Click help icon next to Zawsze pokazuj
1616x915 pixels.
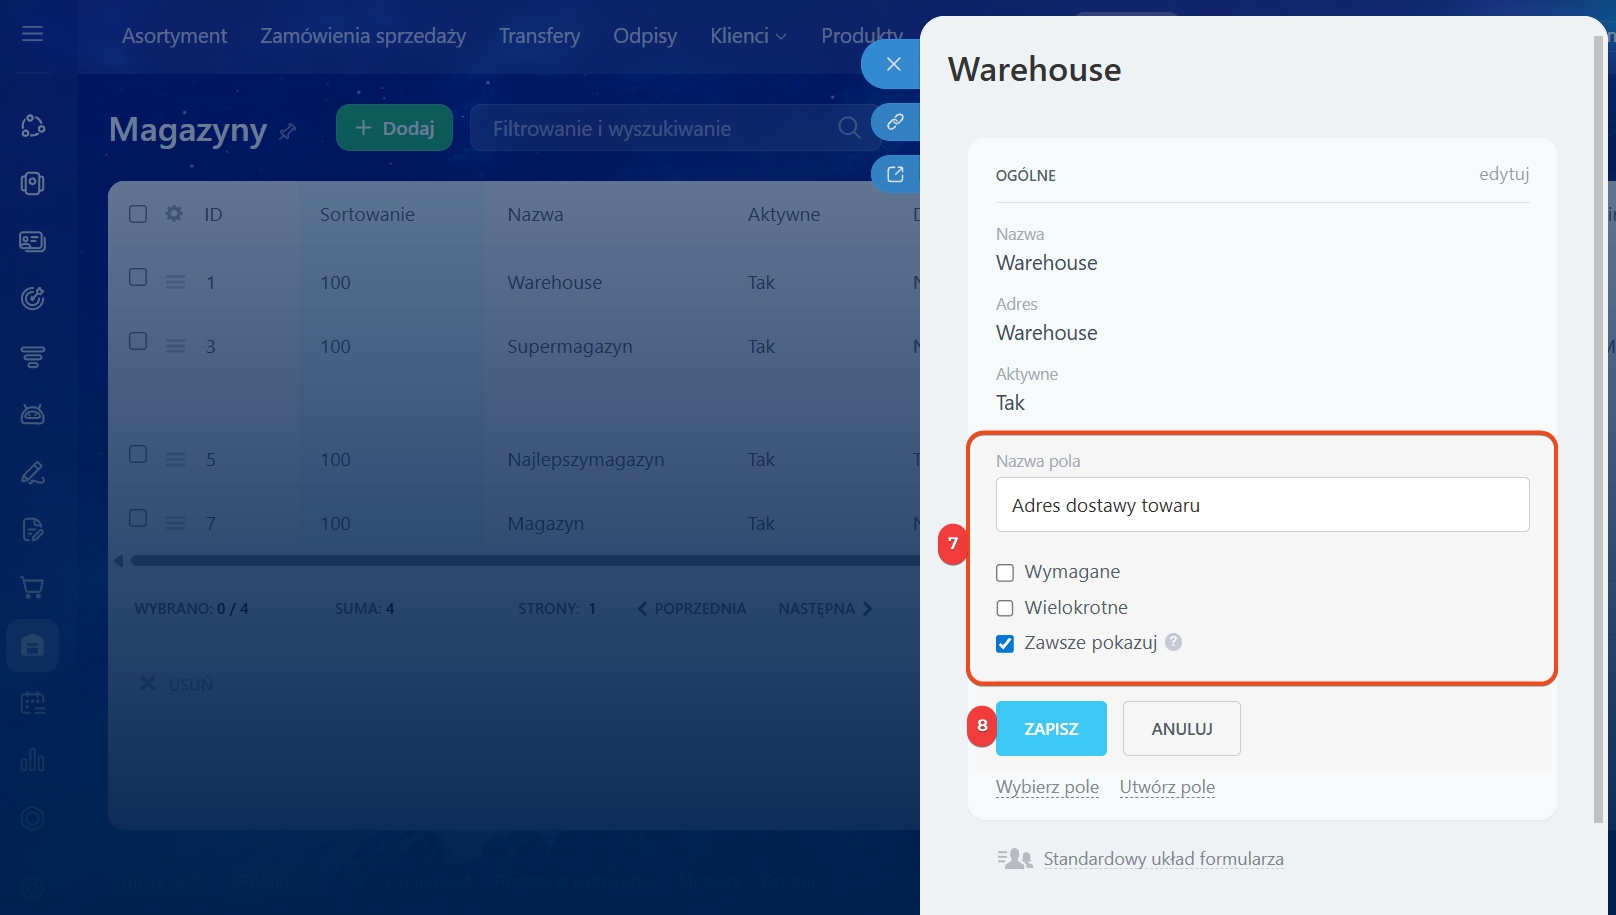(x=1173, y=642)
